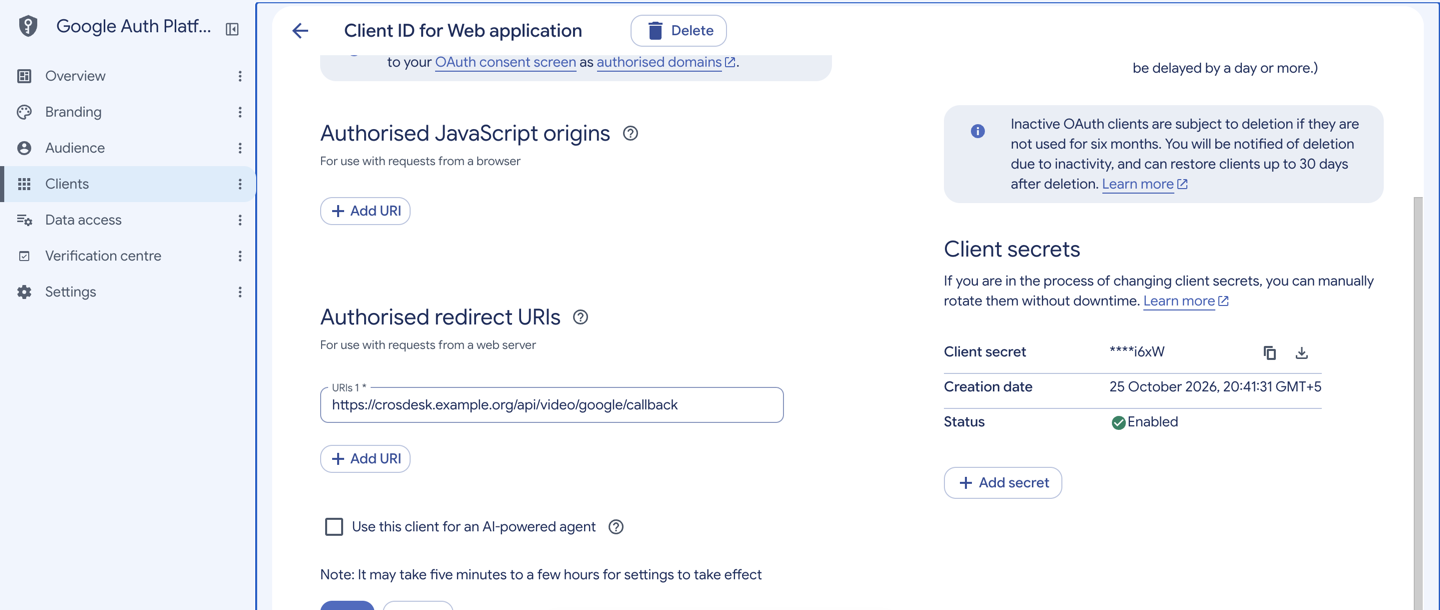Open the Branding more options menu
The height and width of the screenshot is (610, 1440).
240,112
